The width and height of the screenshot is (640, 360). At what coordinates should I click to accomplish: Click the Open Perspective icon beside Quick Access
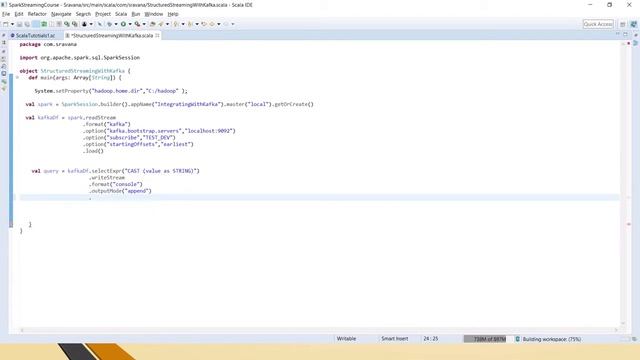coord(622,24)
